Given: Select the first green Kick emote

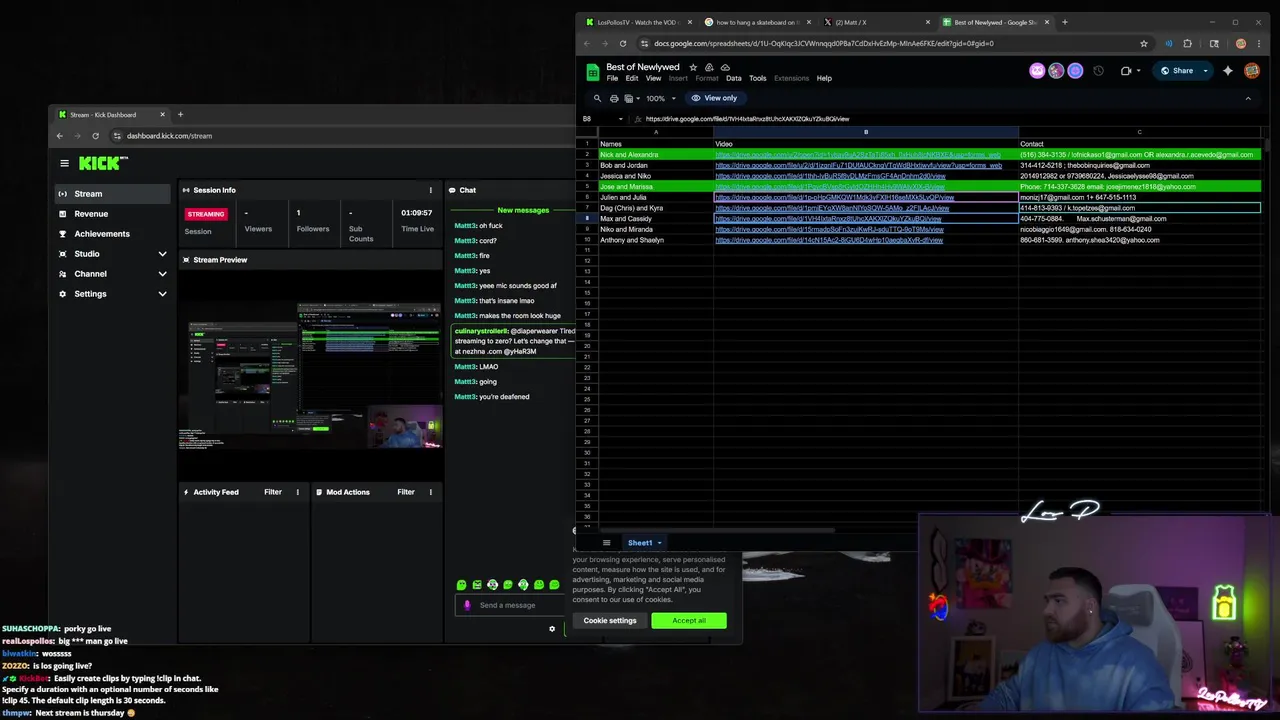Looking at the screenshot, I should (461, 585).
